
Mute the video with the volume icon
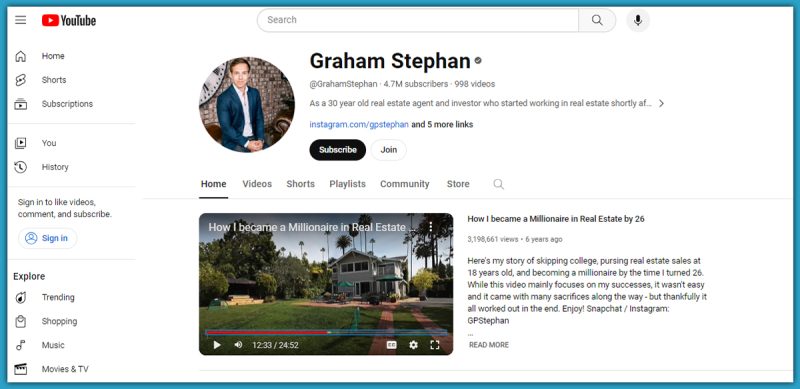click(x=238, y=345)
